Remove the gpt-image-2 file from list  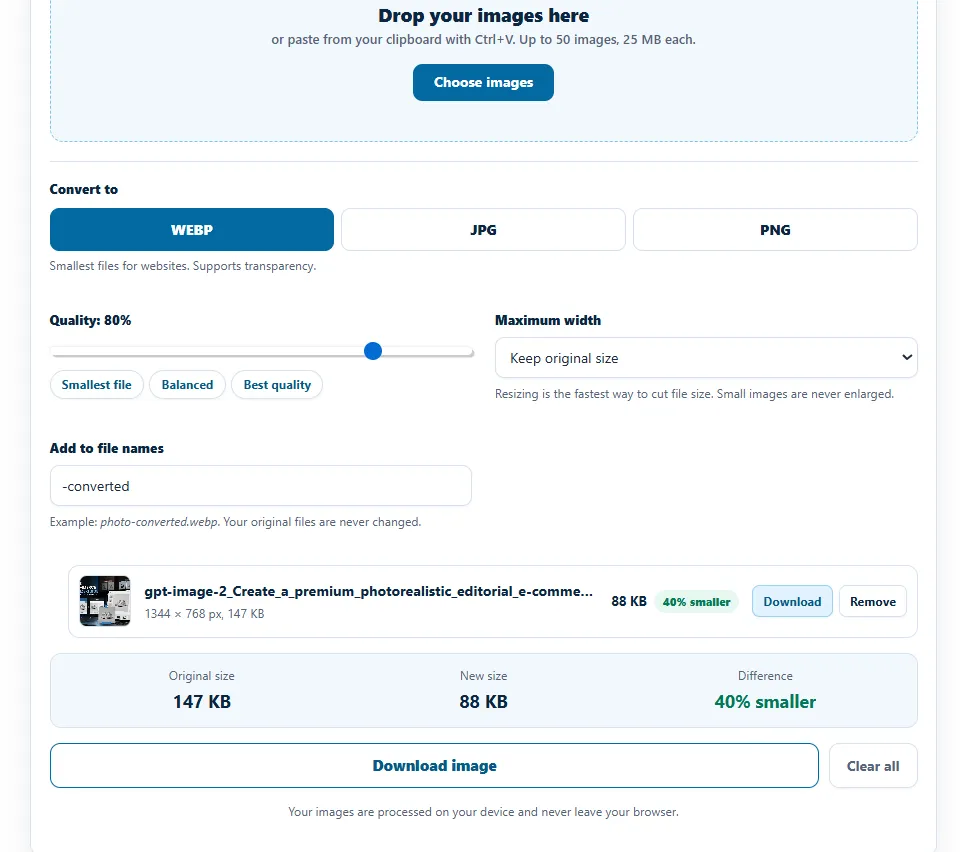click(x=872, y=601)
